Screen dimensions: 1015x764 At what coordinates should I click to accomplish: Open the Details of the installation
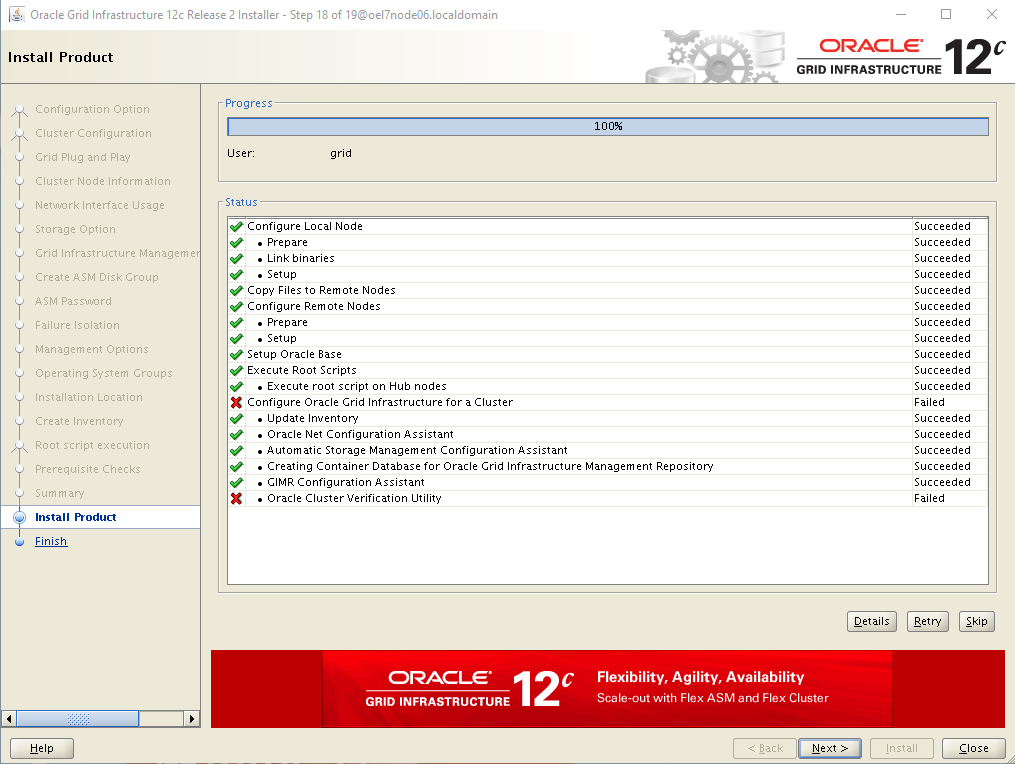point(871,621)
